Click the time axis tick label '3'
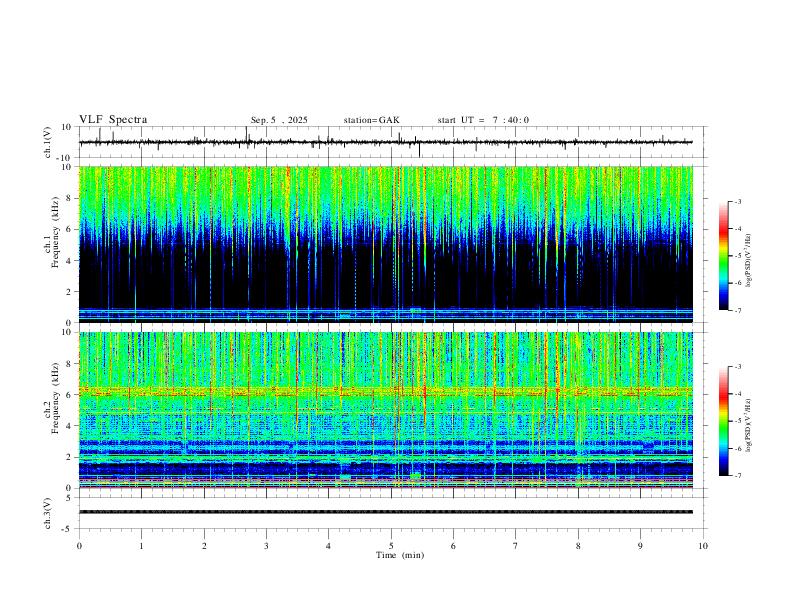 point(266,546)
